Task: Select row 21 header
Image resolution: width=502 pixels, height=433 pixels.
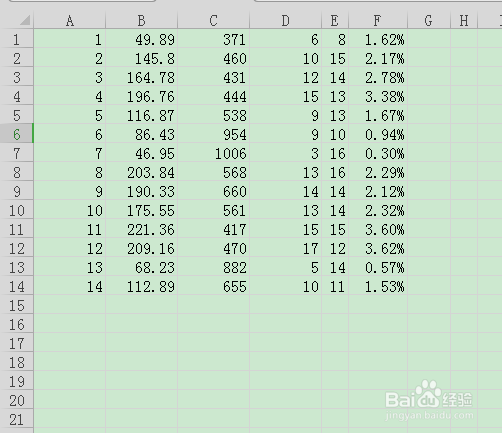Action: [17, 419]
